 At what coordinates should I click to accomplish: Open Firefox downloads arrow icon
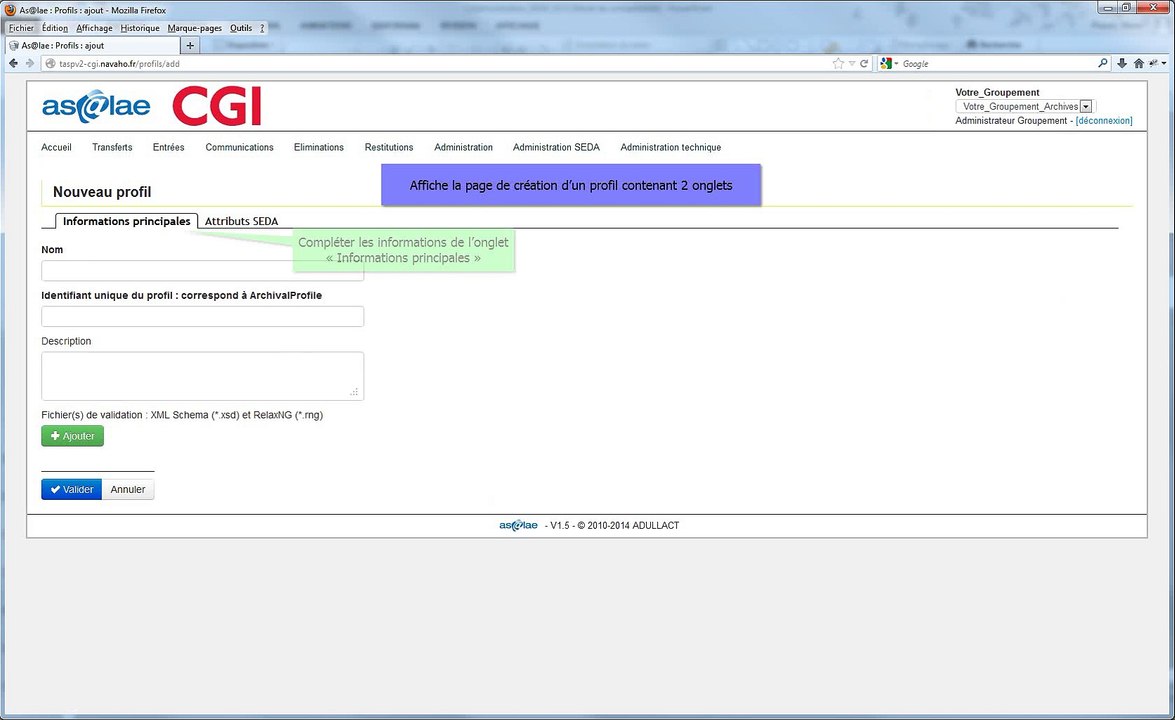tap(1122, 64)
